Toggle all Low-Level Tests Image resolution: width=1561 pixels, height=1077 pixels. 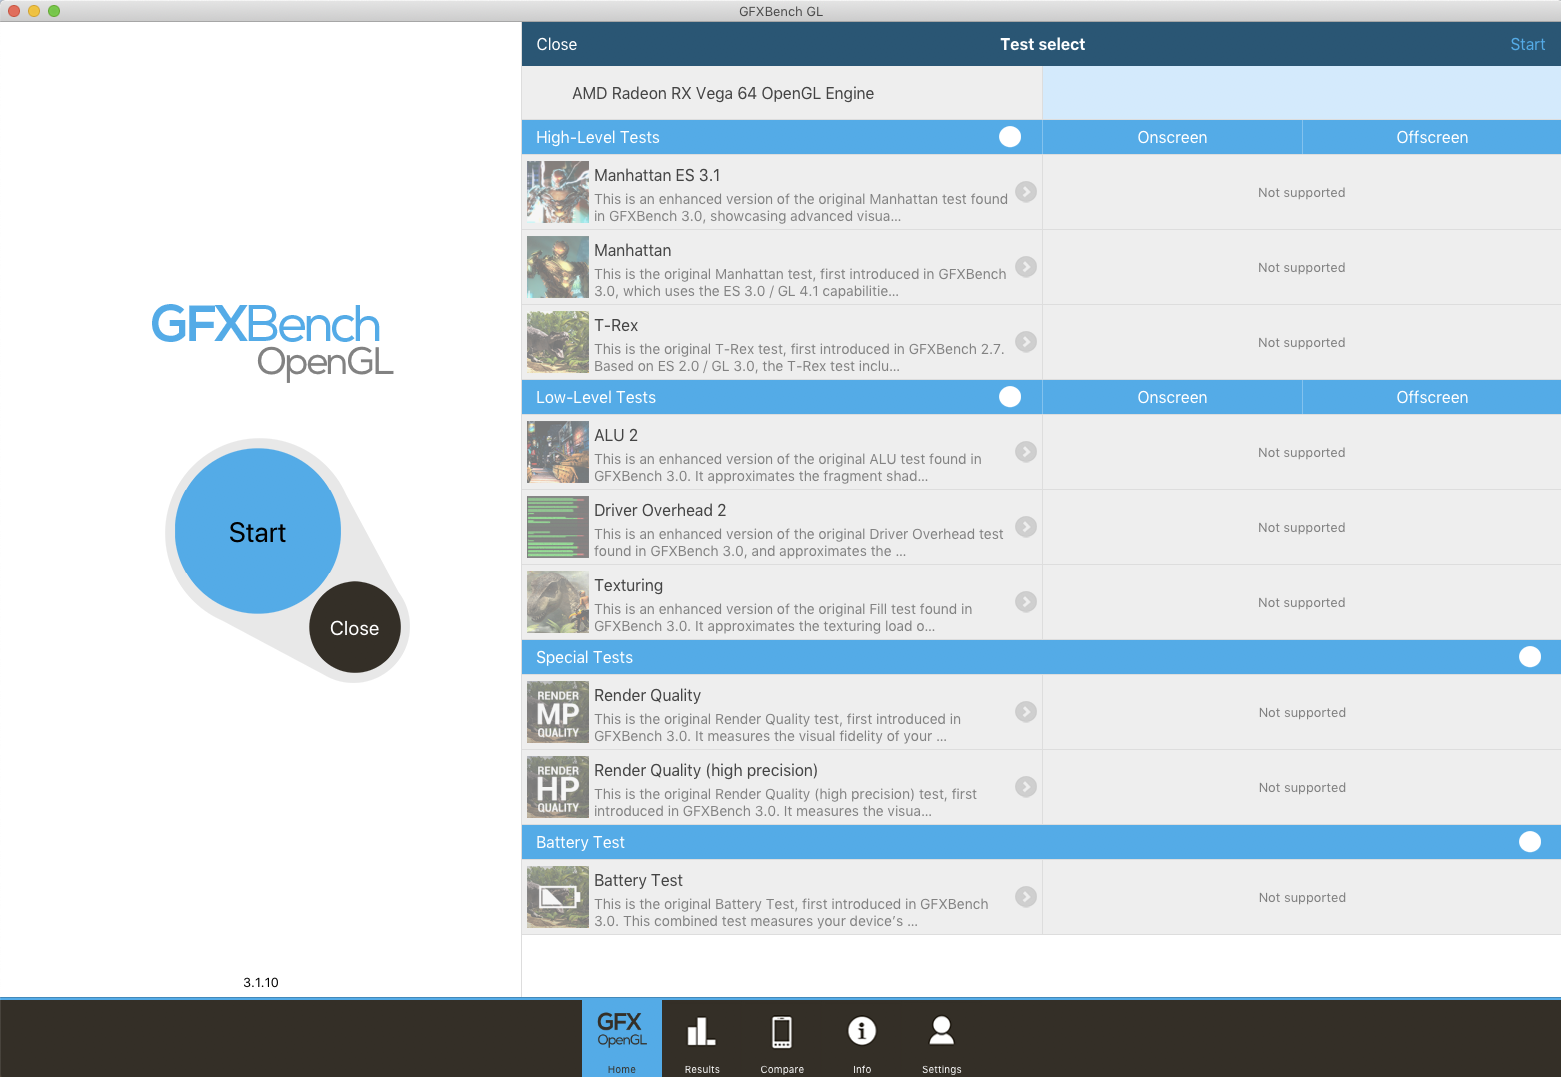pyautogui.click(x=1010, y=397)
